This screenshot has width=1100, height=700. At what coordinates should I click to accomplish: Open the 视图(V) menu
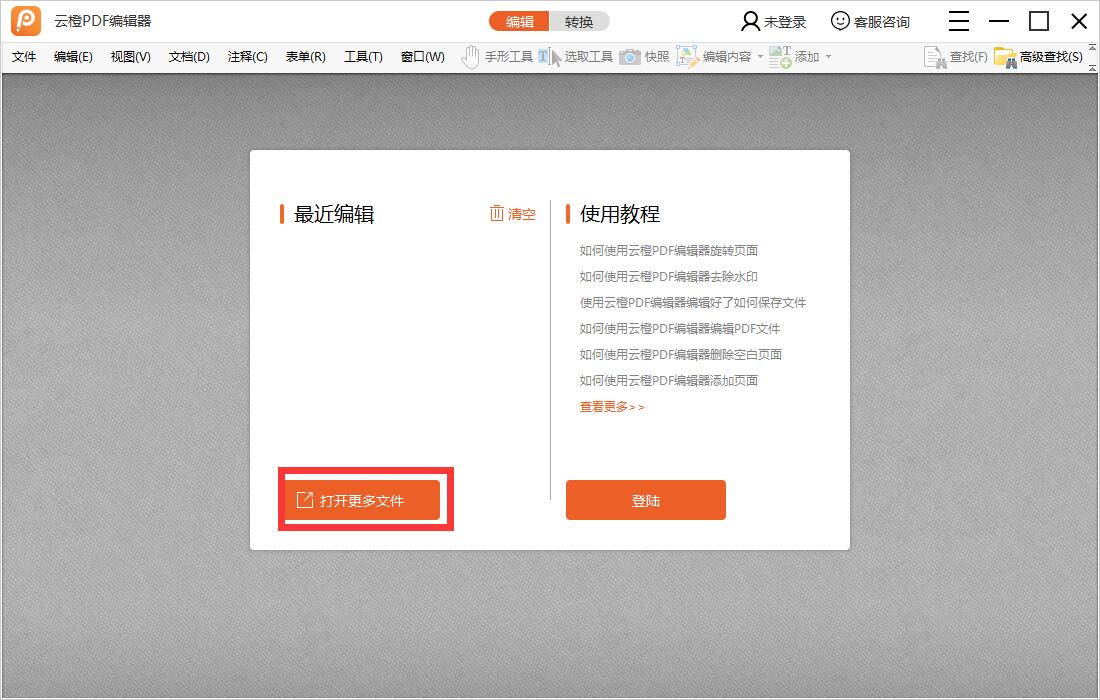click(x=130, y=57)
